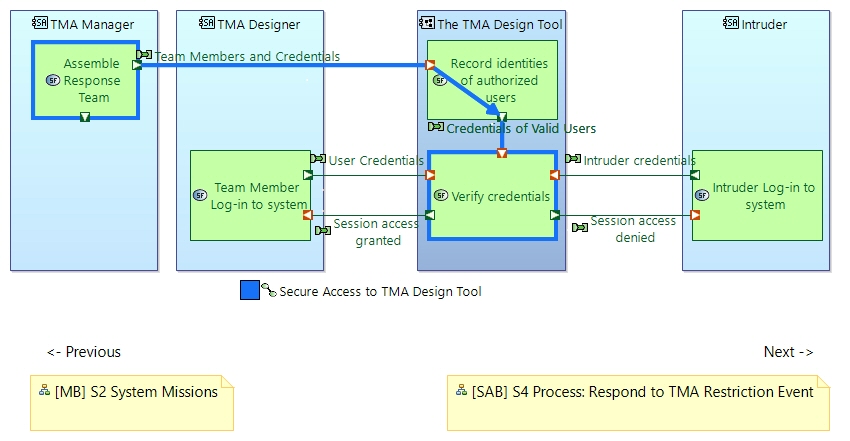Click Secure Access to TMA Design Tool label
The height and width of the screenshot is (441, 850).
click(x=381, y=291)
